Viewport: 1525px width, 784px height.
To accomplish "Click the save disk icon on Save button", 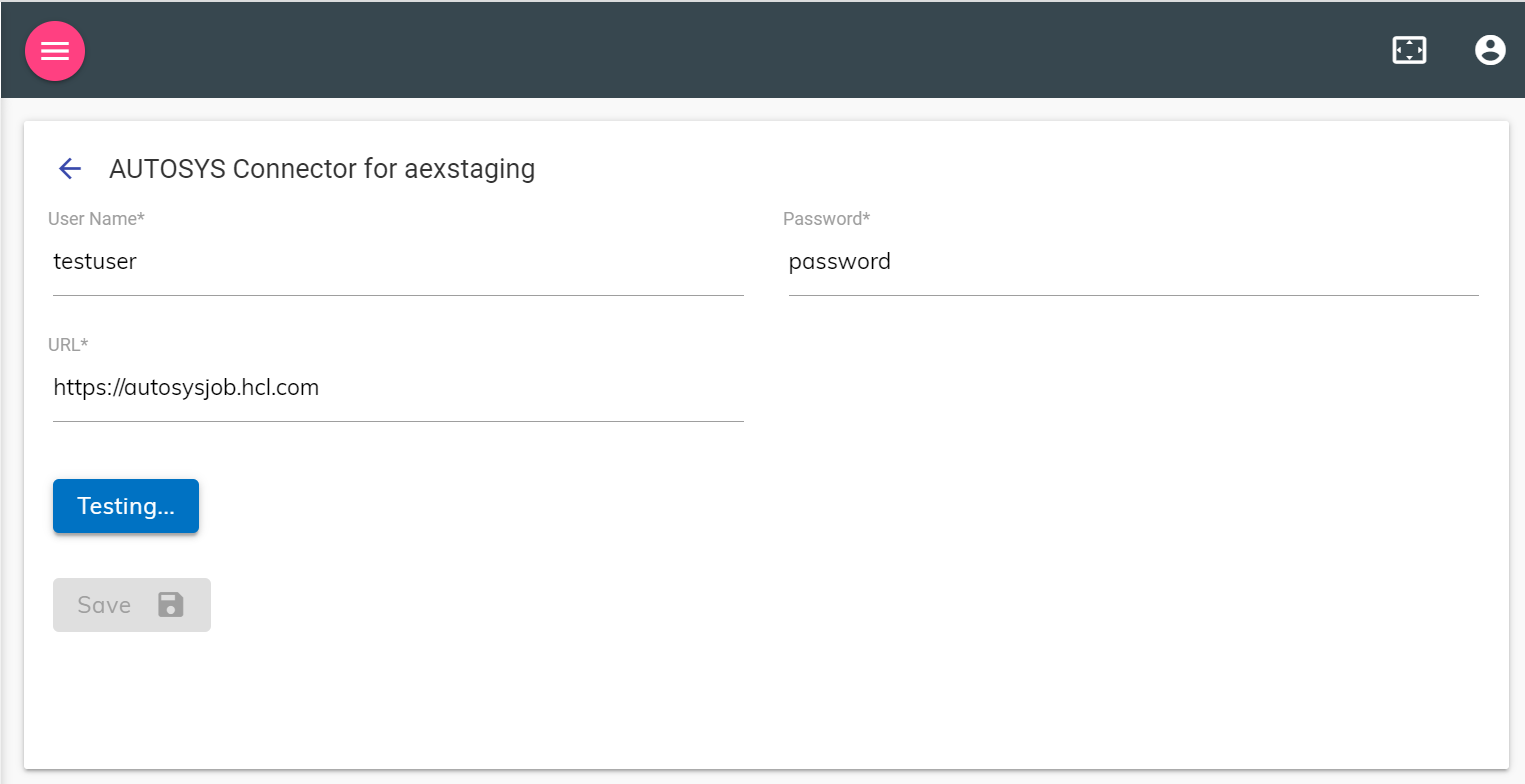I will [x=169, y=604].
